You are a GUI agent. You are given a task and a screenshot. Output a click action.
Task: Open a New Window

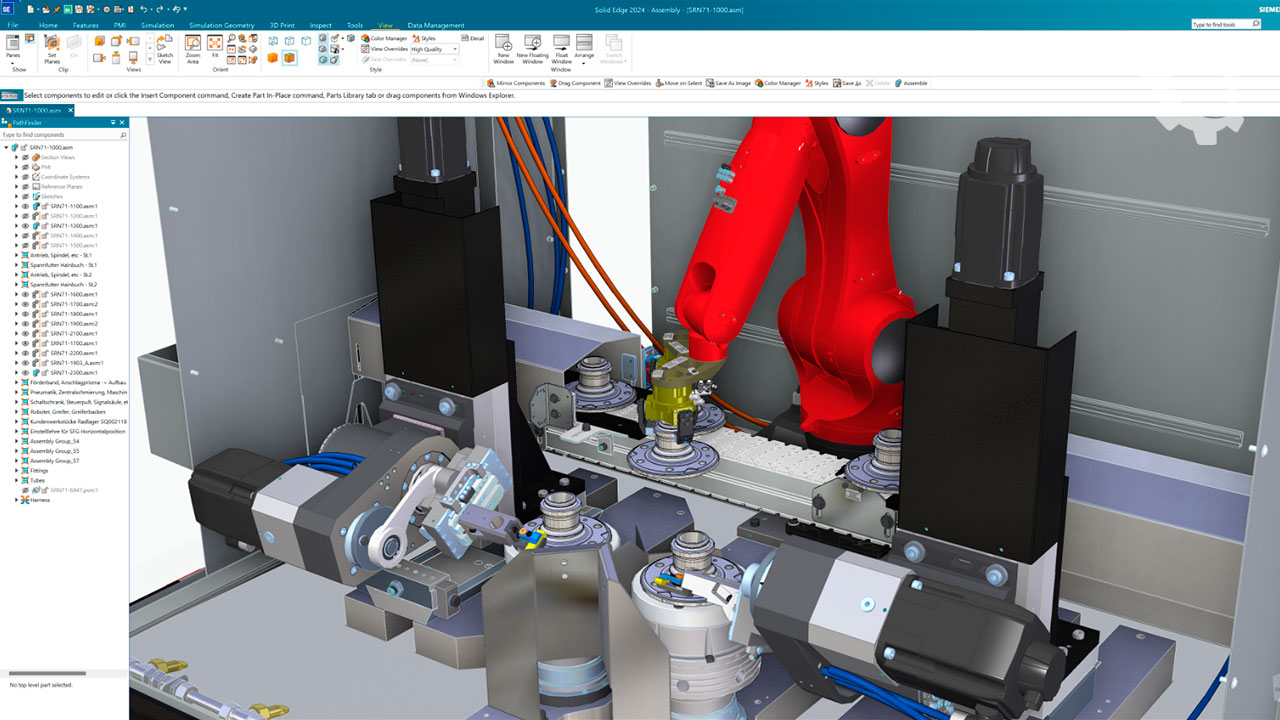[504, 50]
